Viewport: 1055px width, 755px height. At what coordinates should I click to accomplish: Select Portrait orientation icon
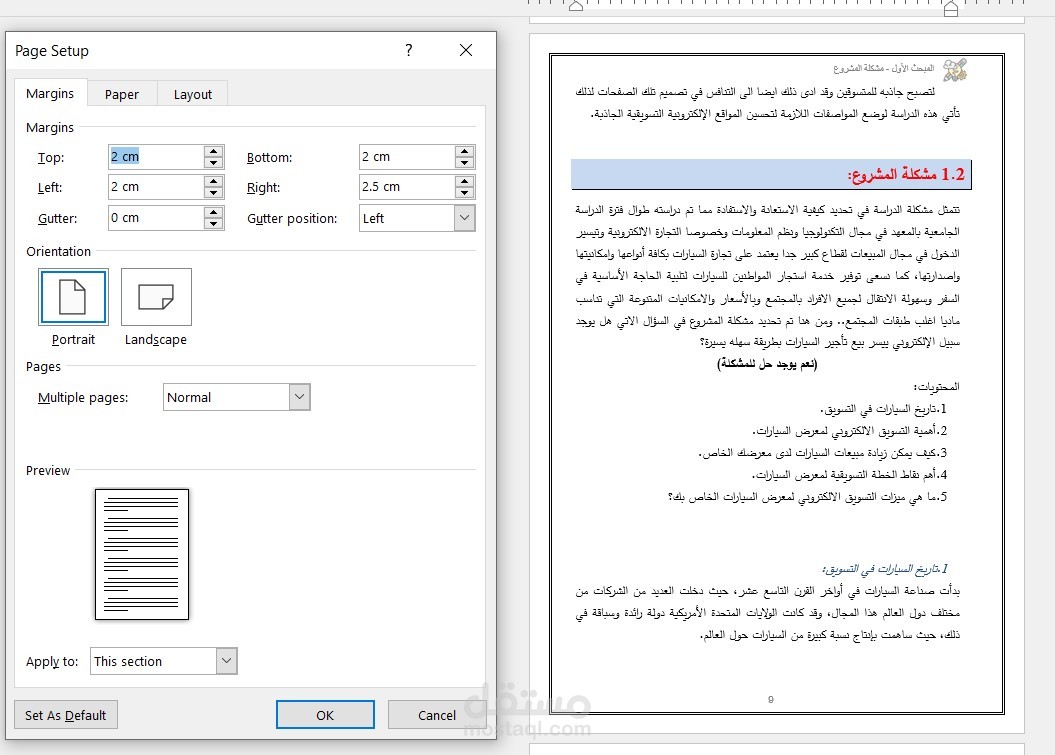[73, 297]
